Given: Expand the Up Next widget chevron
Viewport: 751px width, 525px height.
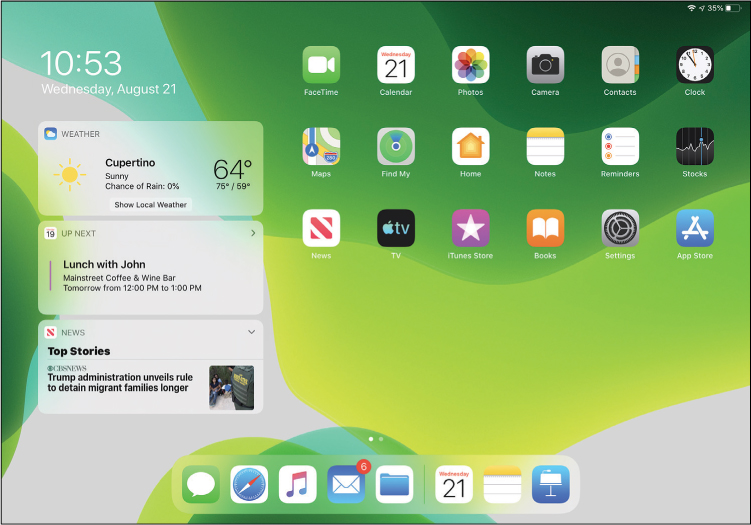Looking at the screenshot, I should [252, 233].
